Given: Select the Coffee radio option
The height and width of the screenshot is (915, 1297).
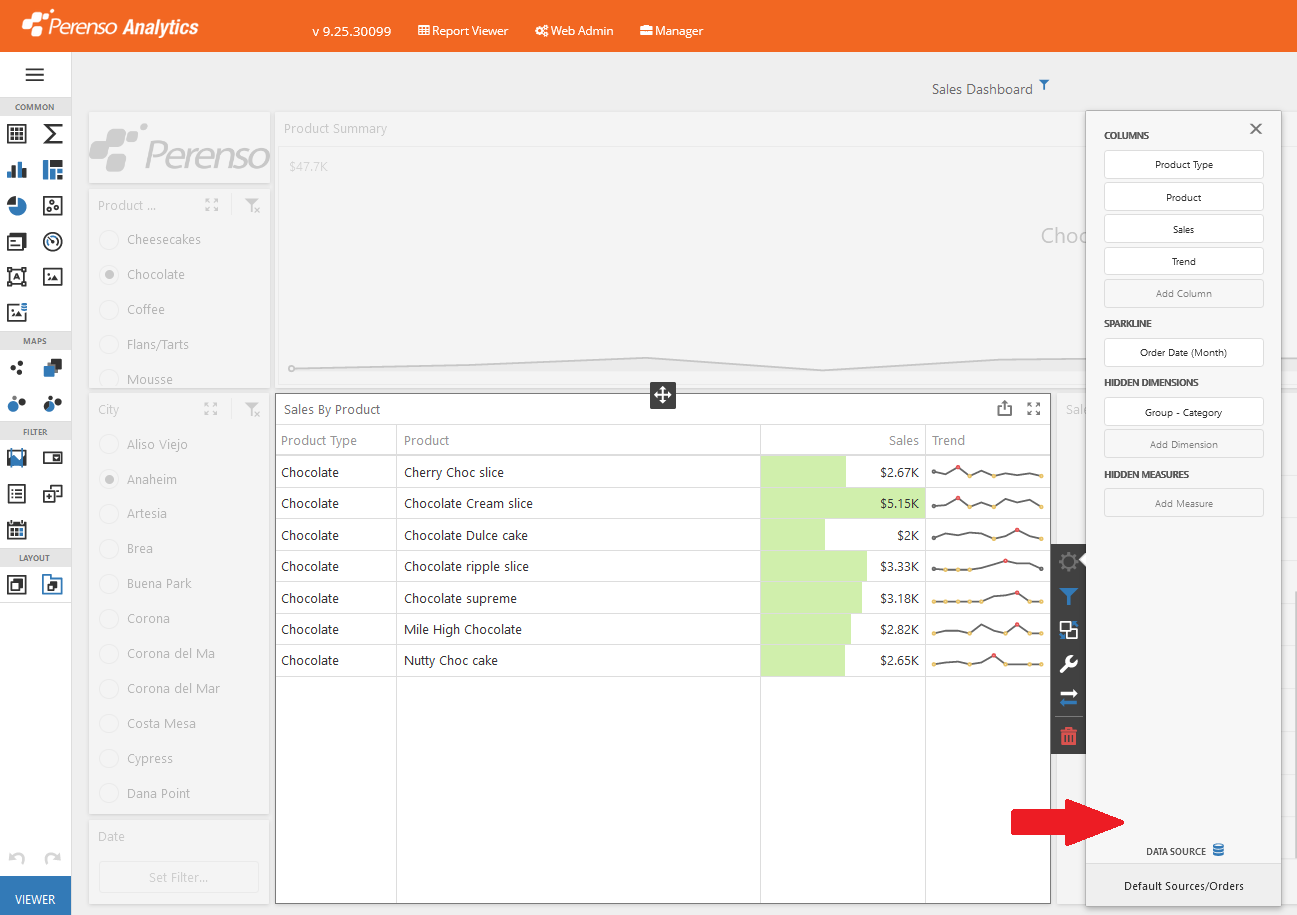Looking at the screenshot, I should click(x=109, y=310).
